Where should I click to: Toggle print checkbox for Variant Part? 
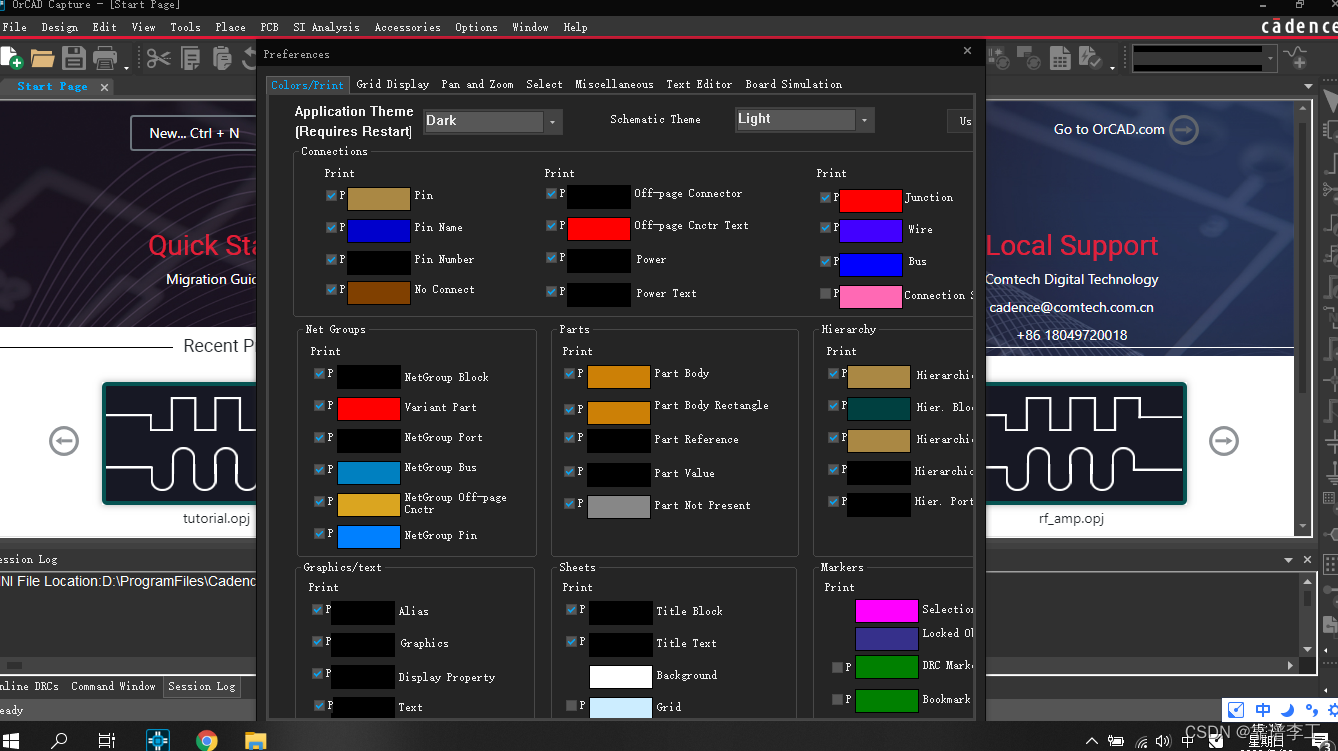pyautogui.click(x=319, y=406)
